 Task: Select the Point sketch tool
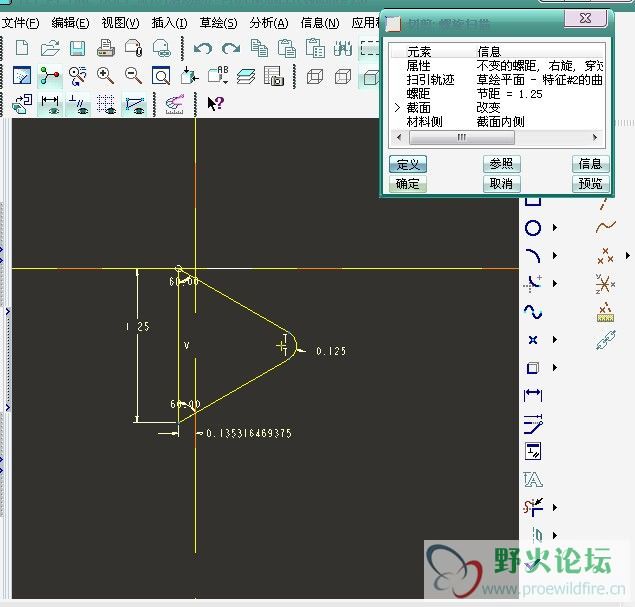533,340
